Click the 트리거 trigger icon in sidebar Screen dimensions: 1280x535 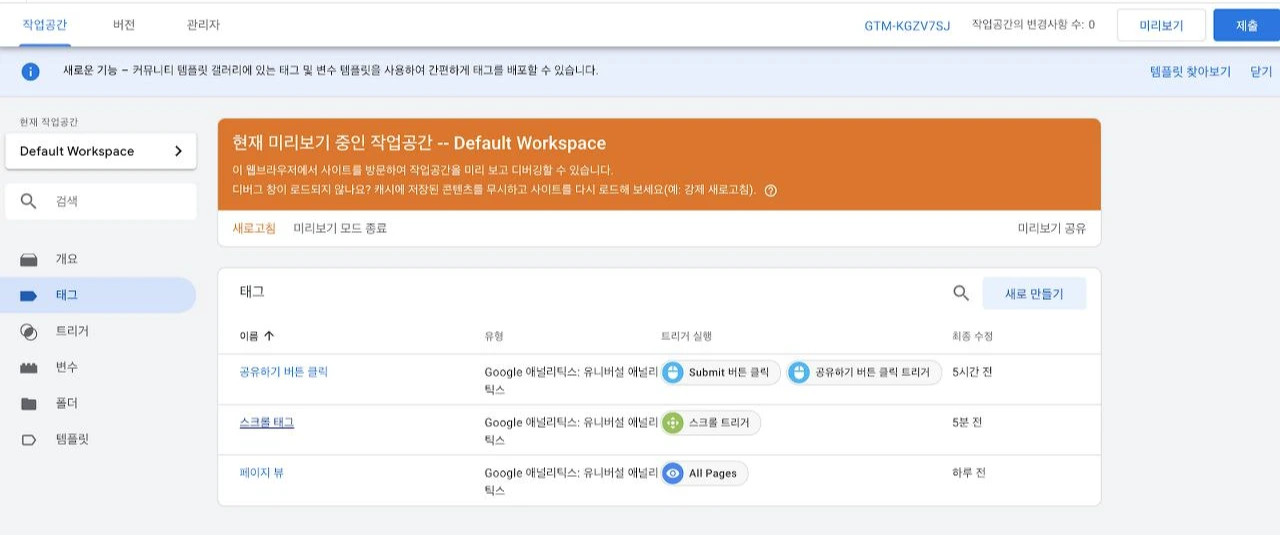tap(29, 331)
